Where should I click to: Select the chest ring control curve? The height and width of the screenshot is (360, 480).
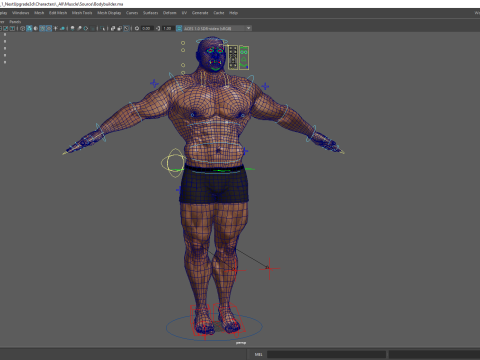point(214,125)
